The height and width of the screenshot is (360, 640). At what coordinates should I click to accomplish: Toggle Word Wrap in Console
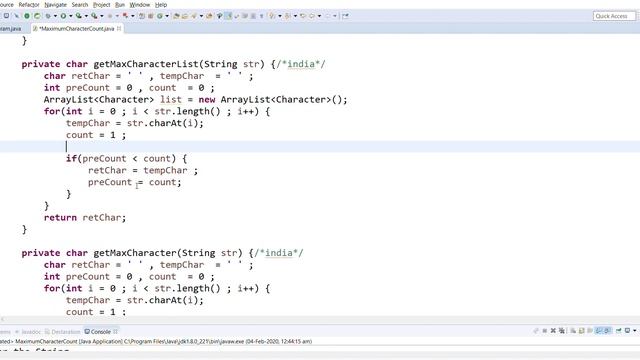point(589,331)
